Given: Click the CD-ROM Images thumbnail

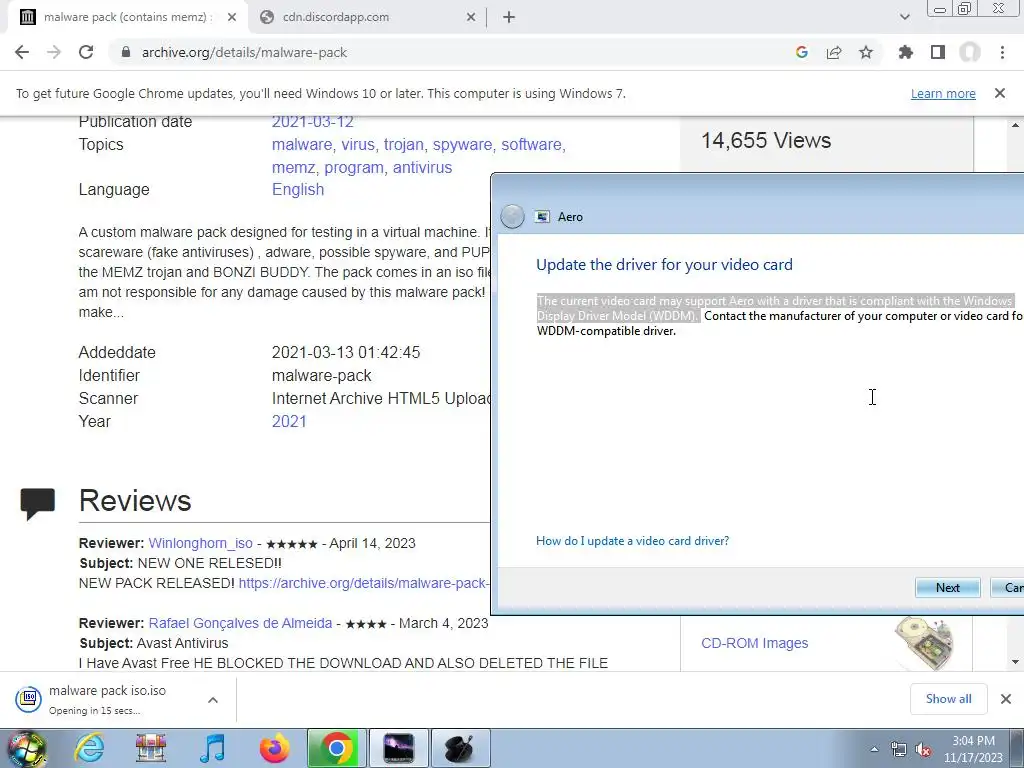Looking at the screenshot, I should click(x=923, y=643).
